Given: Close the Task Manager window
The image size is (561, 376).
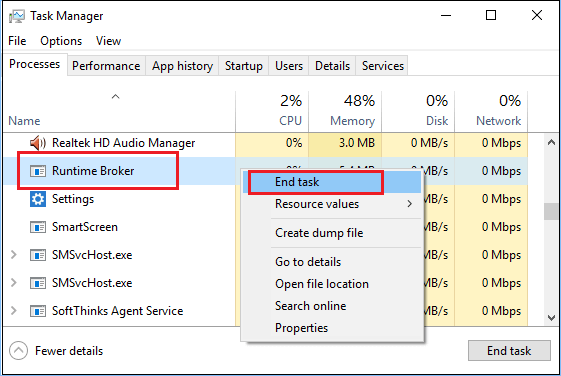Looking at the screenshot, I should 537,15.
